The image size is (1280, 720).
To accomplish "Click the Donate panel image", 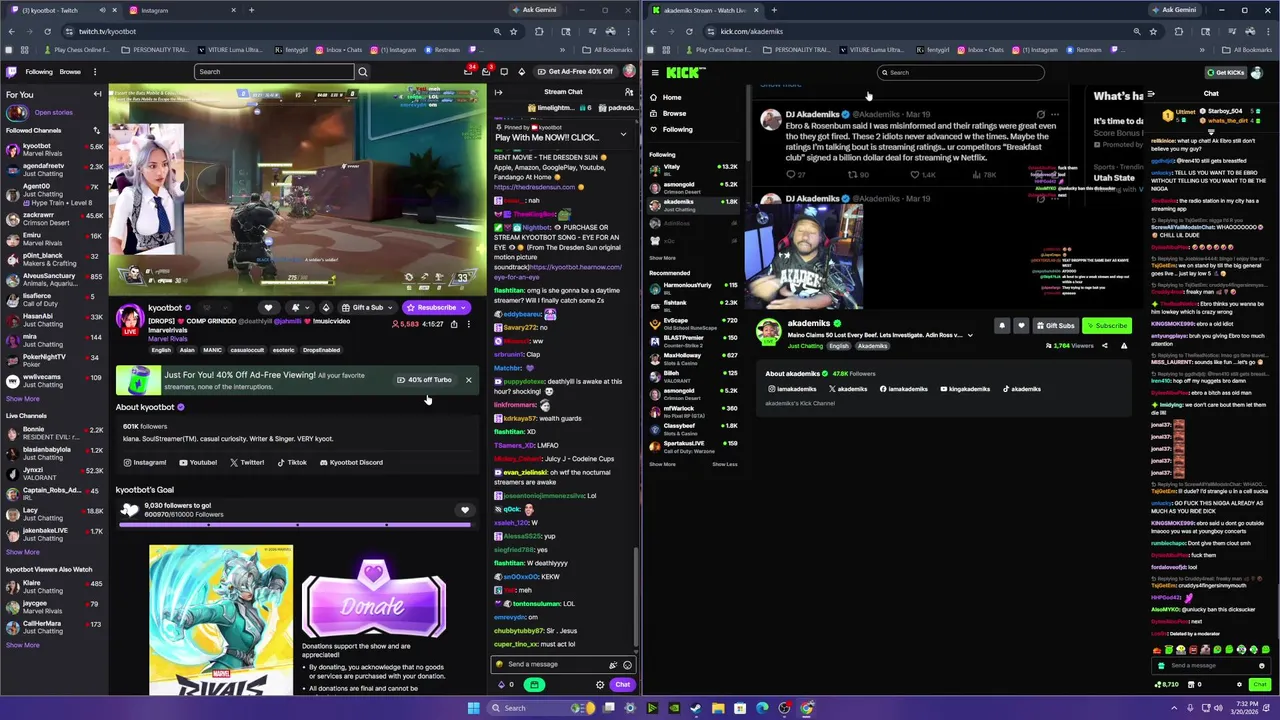I will point(373,599).
